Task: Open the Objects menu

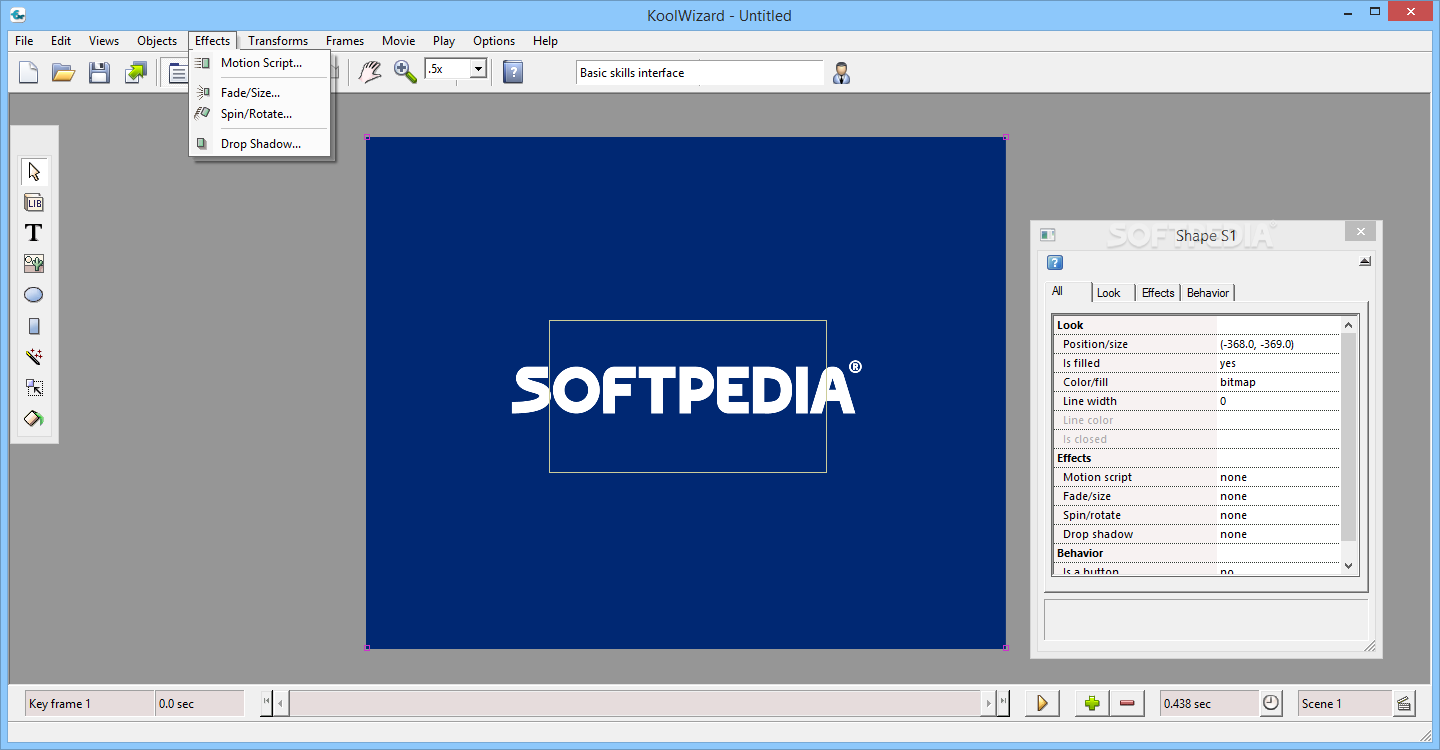Action: point(157,41)
